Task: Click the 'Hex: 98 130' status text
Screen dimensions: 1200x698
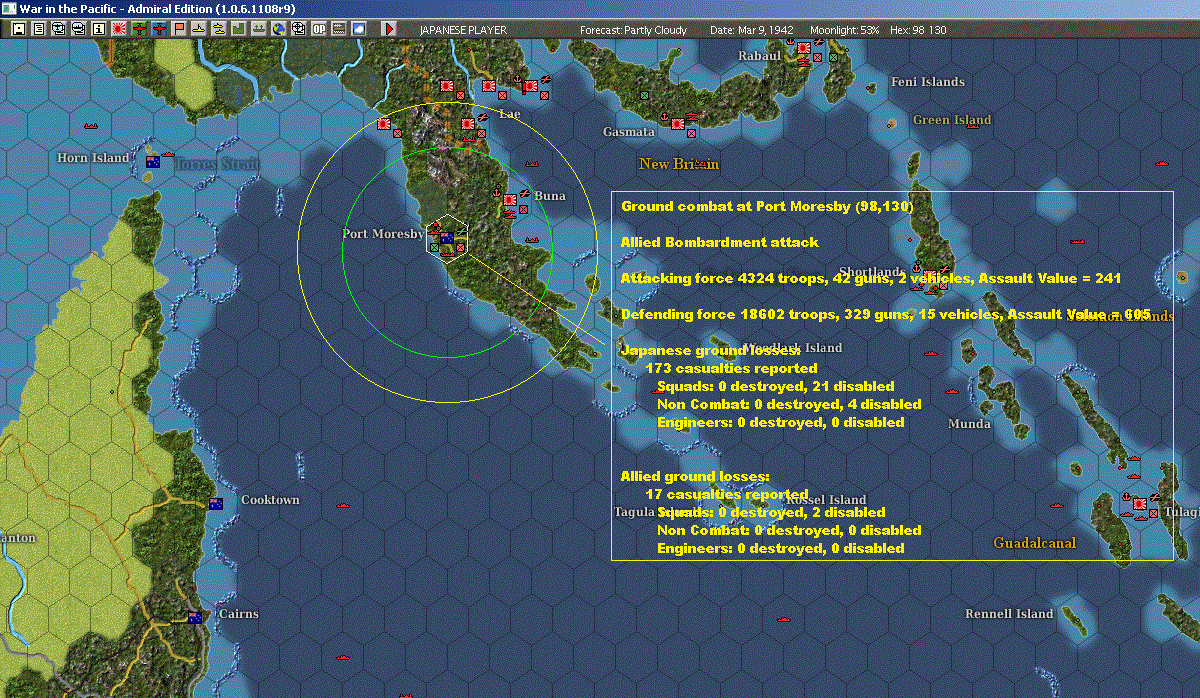Action: coord(917,30)
